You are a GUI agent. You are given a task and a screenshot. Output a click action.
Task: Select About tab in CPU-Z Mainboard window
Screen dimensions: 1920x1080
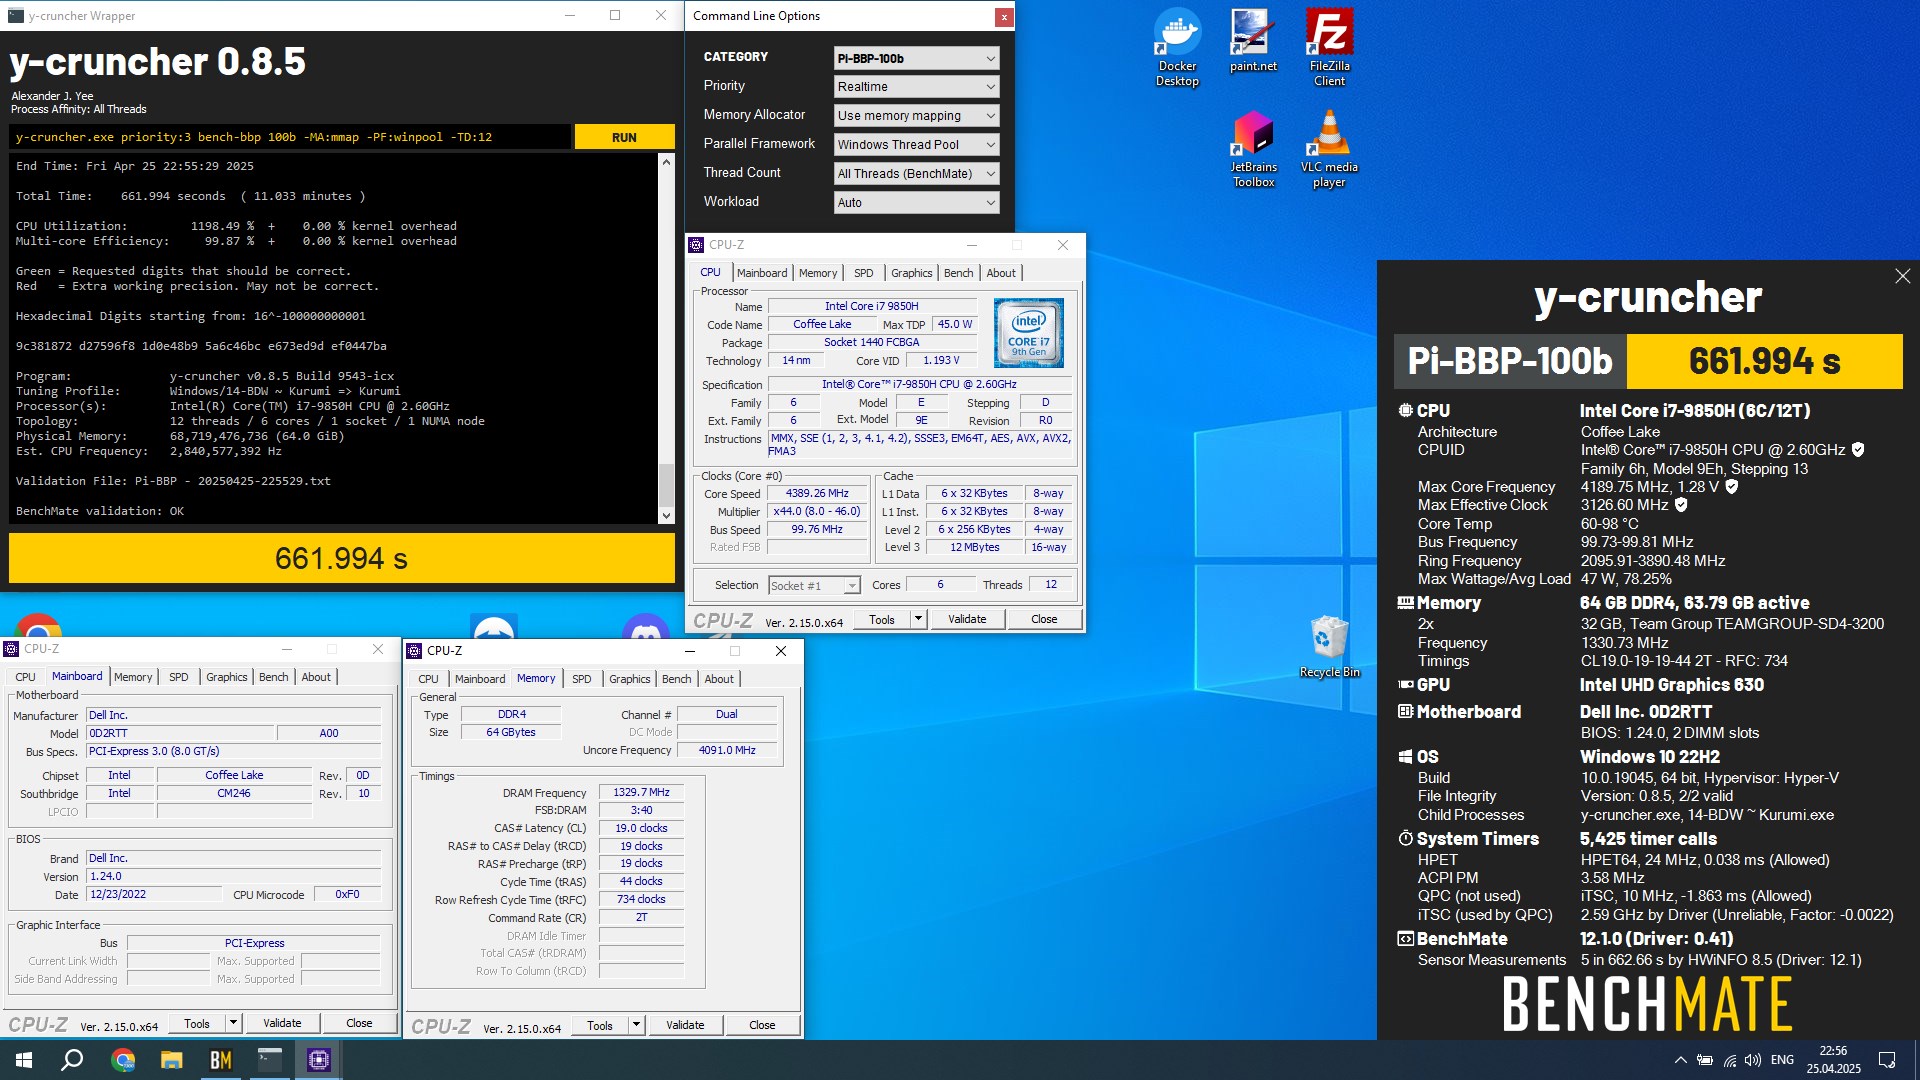coord(316,677)
